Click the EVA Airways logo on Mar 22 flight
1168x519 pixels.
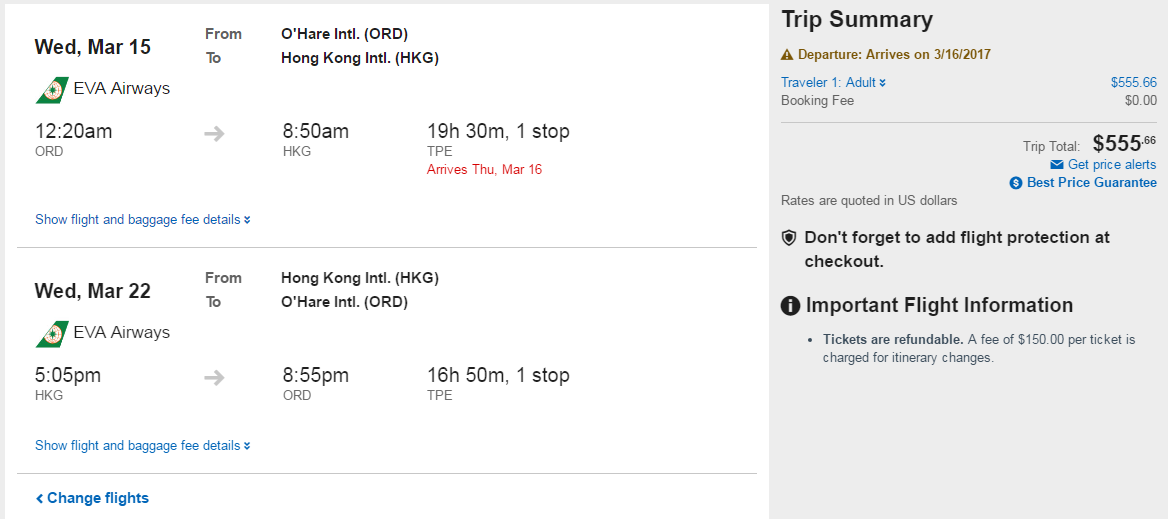[52, 334]
